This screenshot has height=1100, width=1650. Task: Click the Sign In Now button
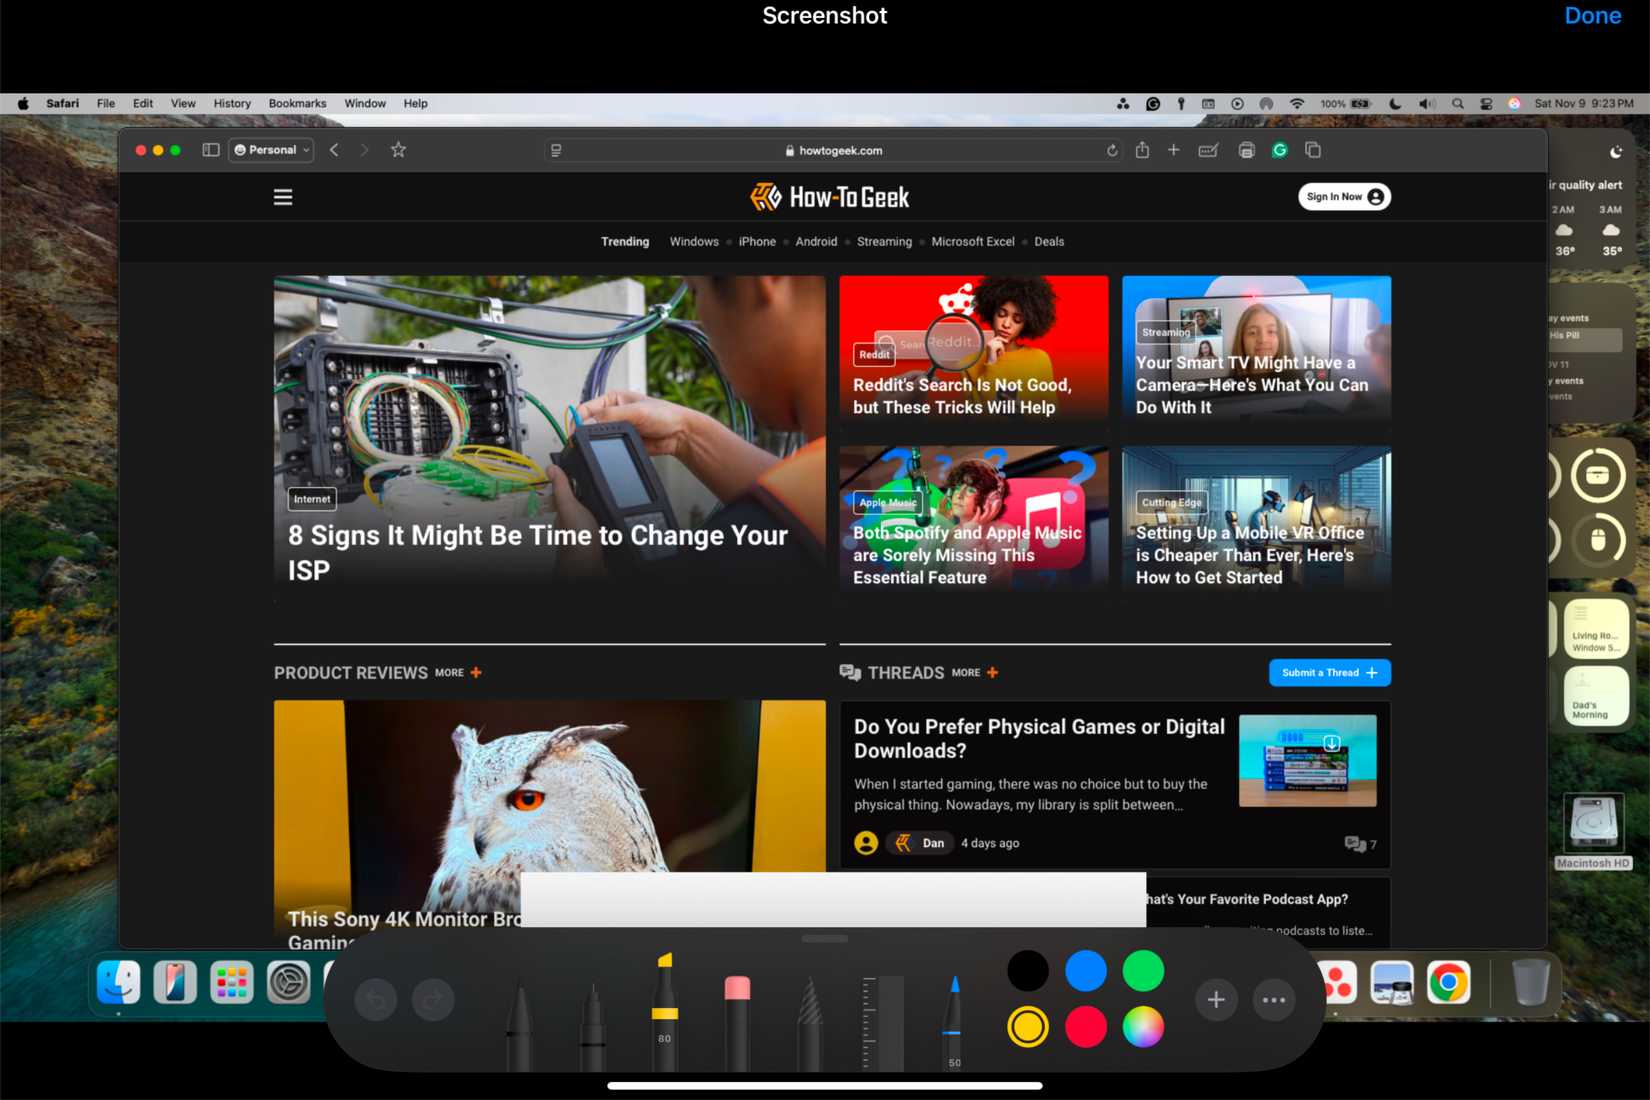point(1345,197)
